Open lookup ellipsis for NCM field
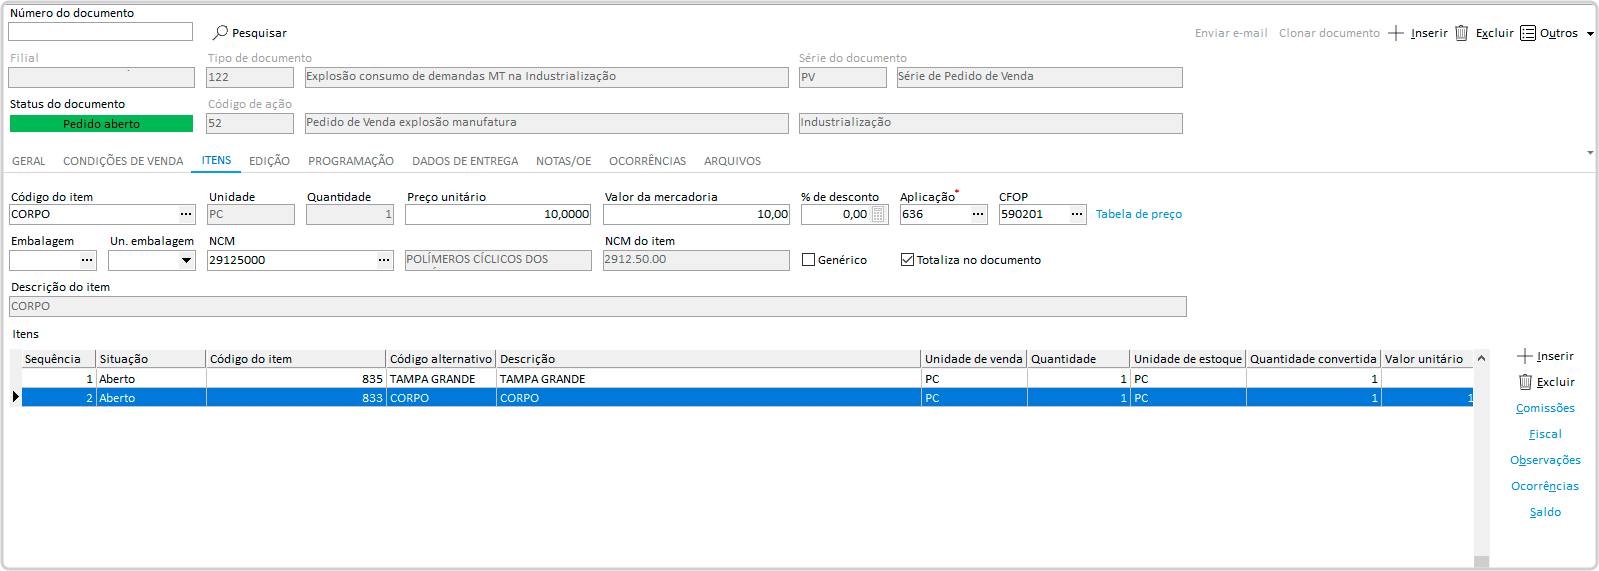This screenshot has height=571, width=1599. coord(384,260)
